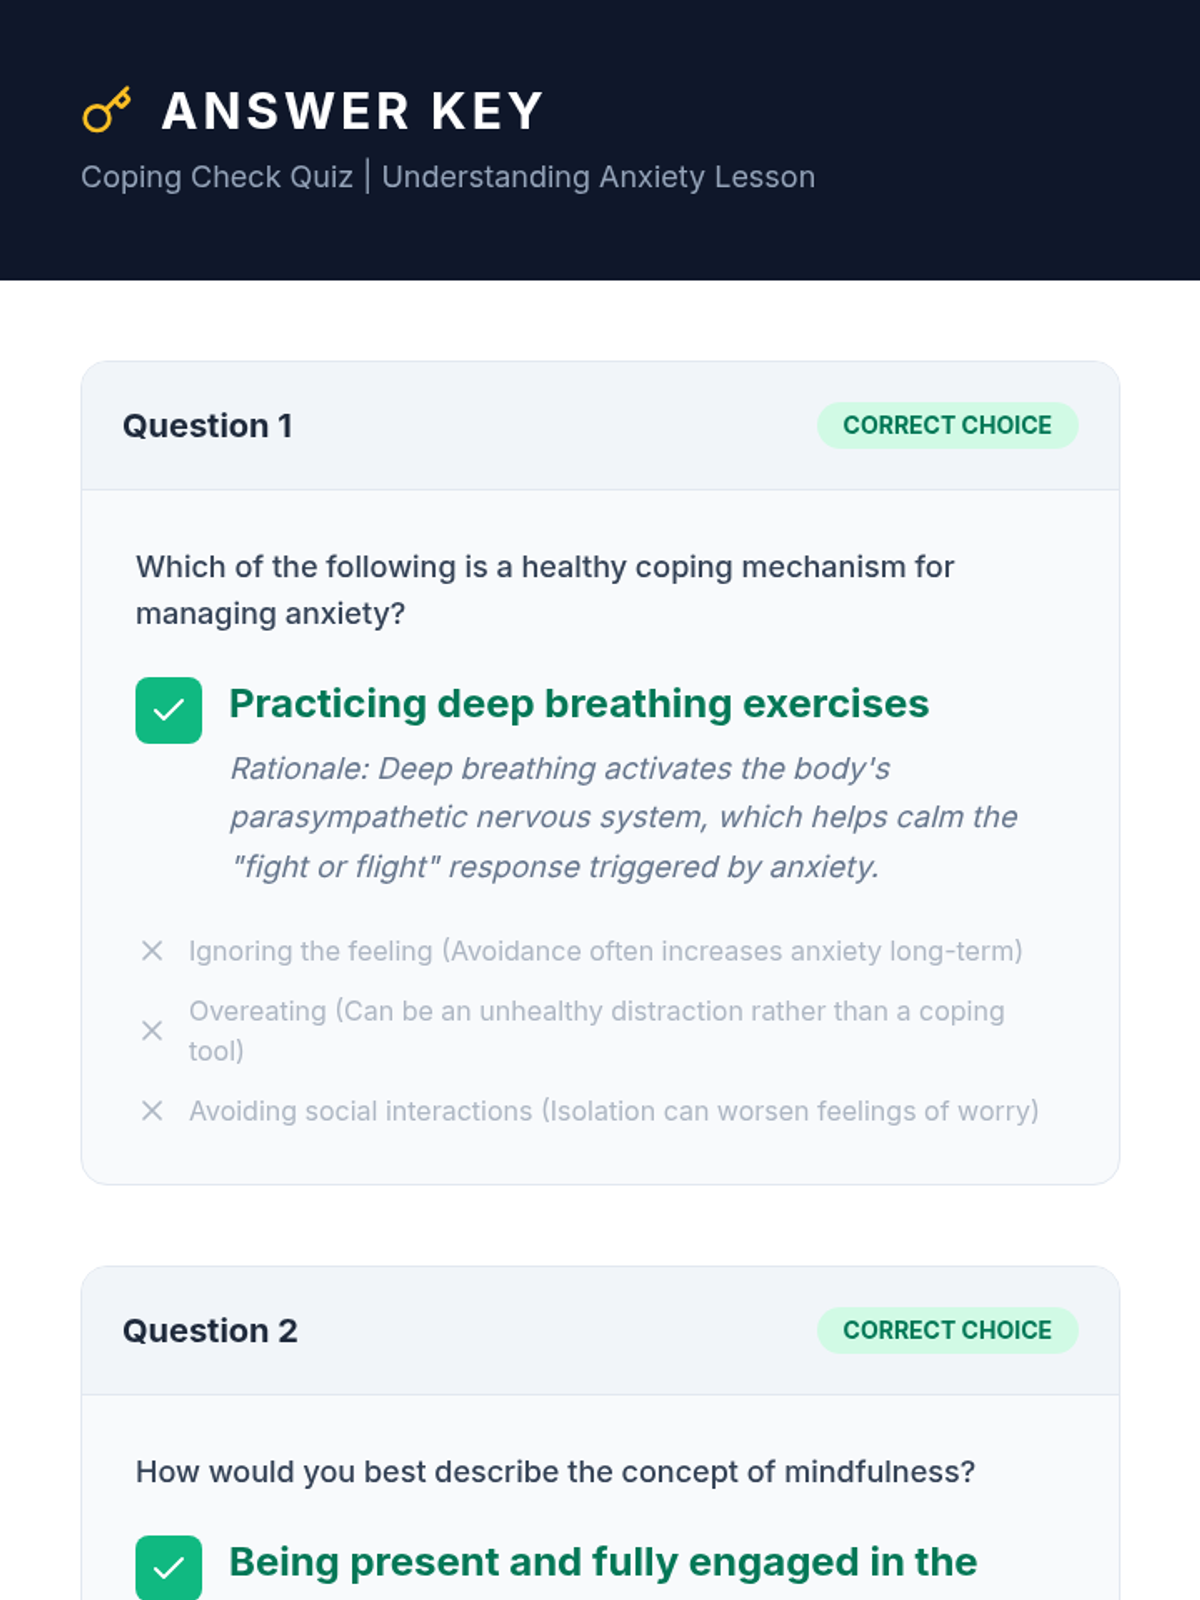
Task: Select Practicing deep breathing exercises answer text
Action: click(x=579, y=704)
